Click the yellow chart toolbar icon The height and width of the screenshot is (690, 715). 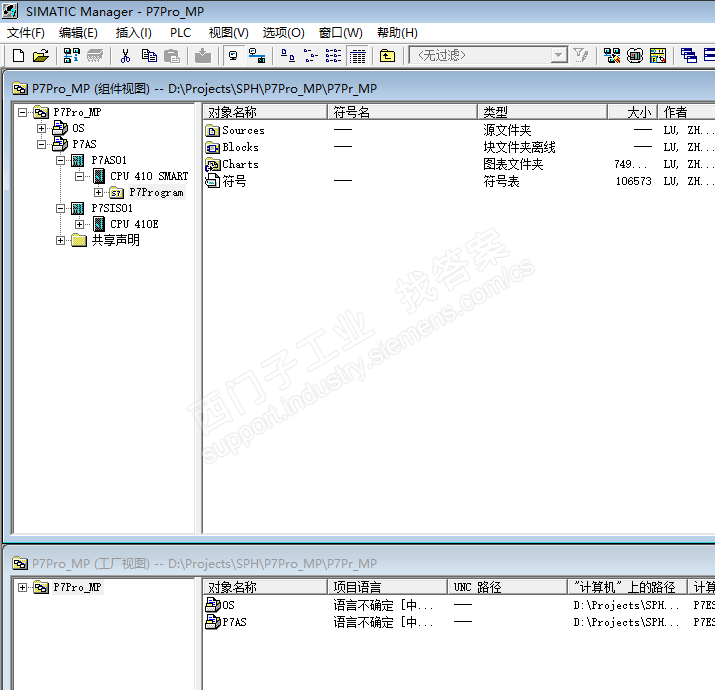(658, 56)
